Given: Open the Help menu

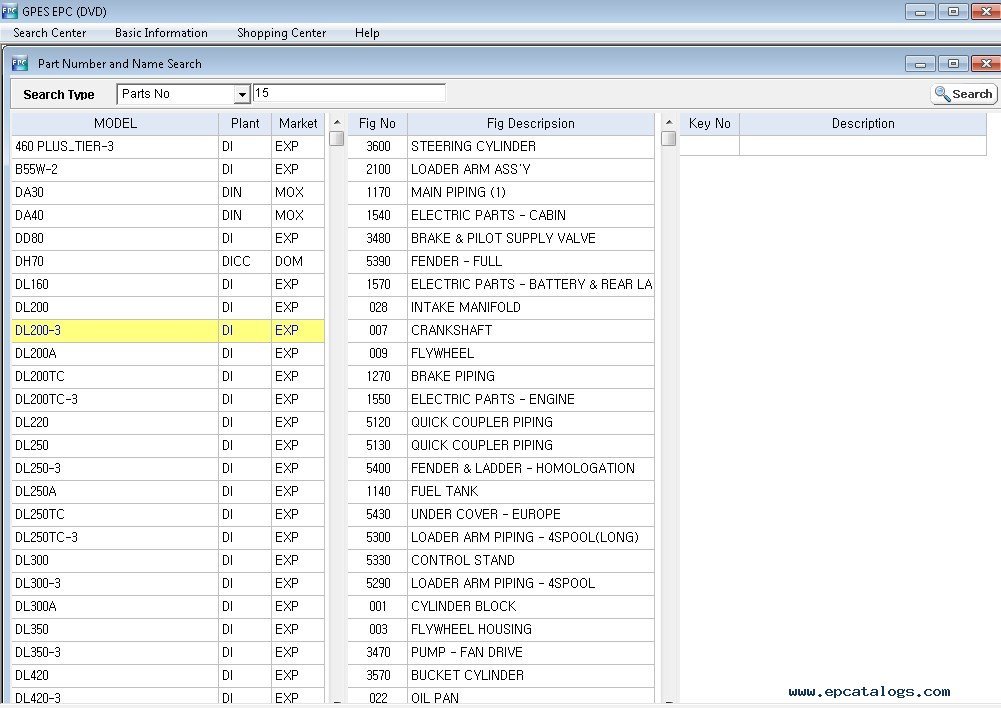Looking at the screenshot, I should pyautogui.click(x=367, y=33).
